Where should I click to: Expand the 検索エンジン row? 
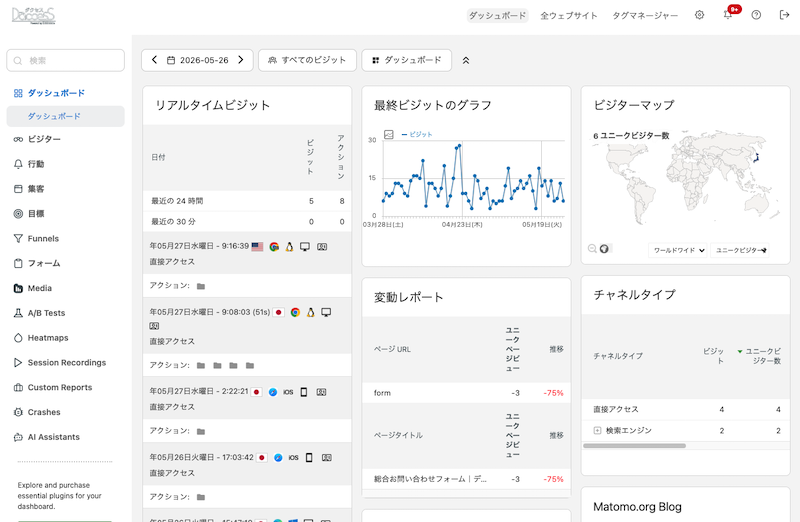597,431
